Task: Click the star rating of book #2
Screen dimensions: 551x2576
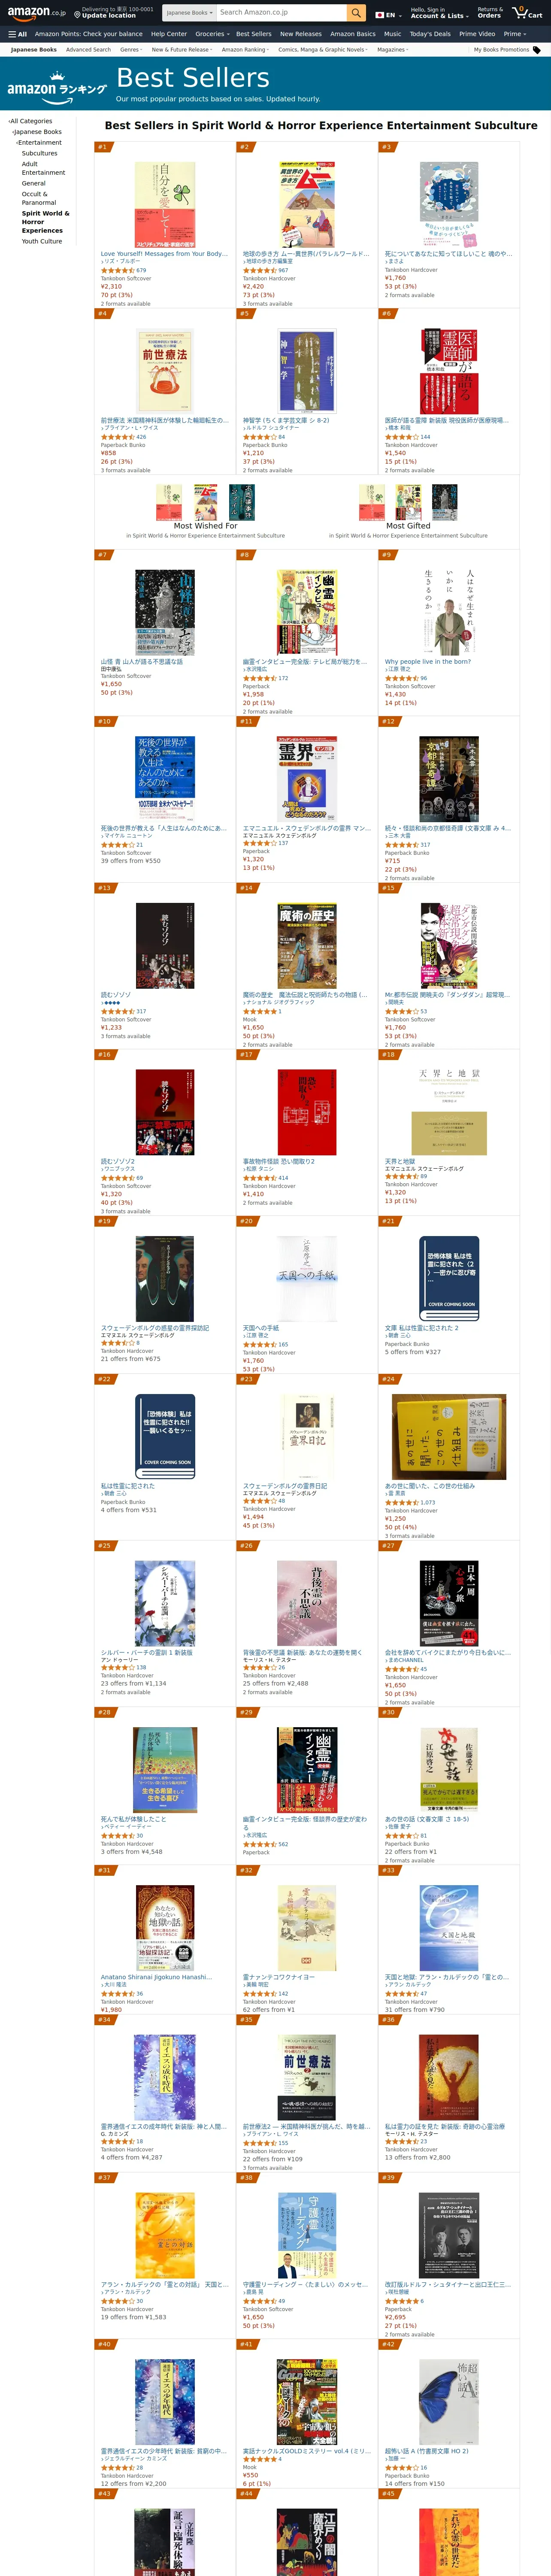Action: coord(258,270)
